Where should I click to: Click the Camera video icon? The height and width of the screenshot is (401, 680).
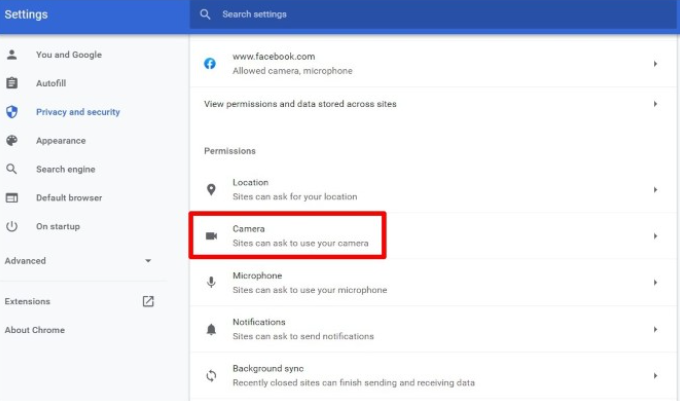(211, 236)
